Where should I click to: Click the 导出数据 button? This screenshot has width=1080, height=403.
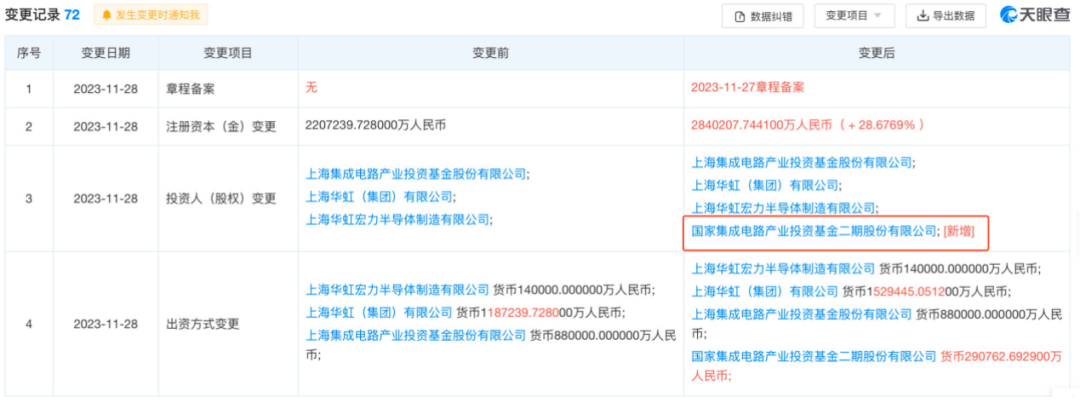(x=945, y=16)
